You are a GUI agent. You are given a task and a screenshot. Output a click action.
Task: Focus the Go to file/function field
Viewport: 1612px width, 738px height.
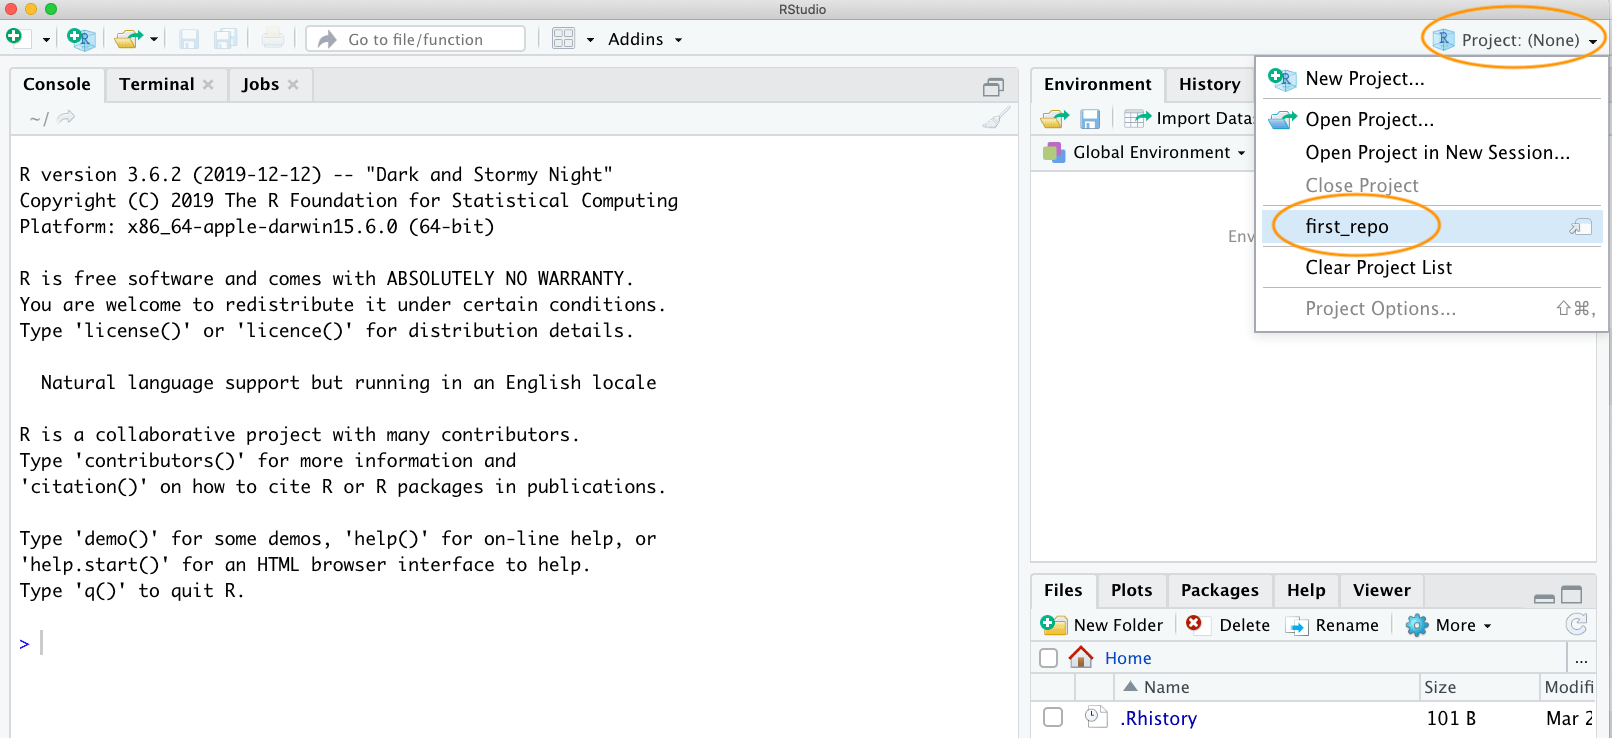click(415, 39)
